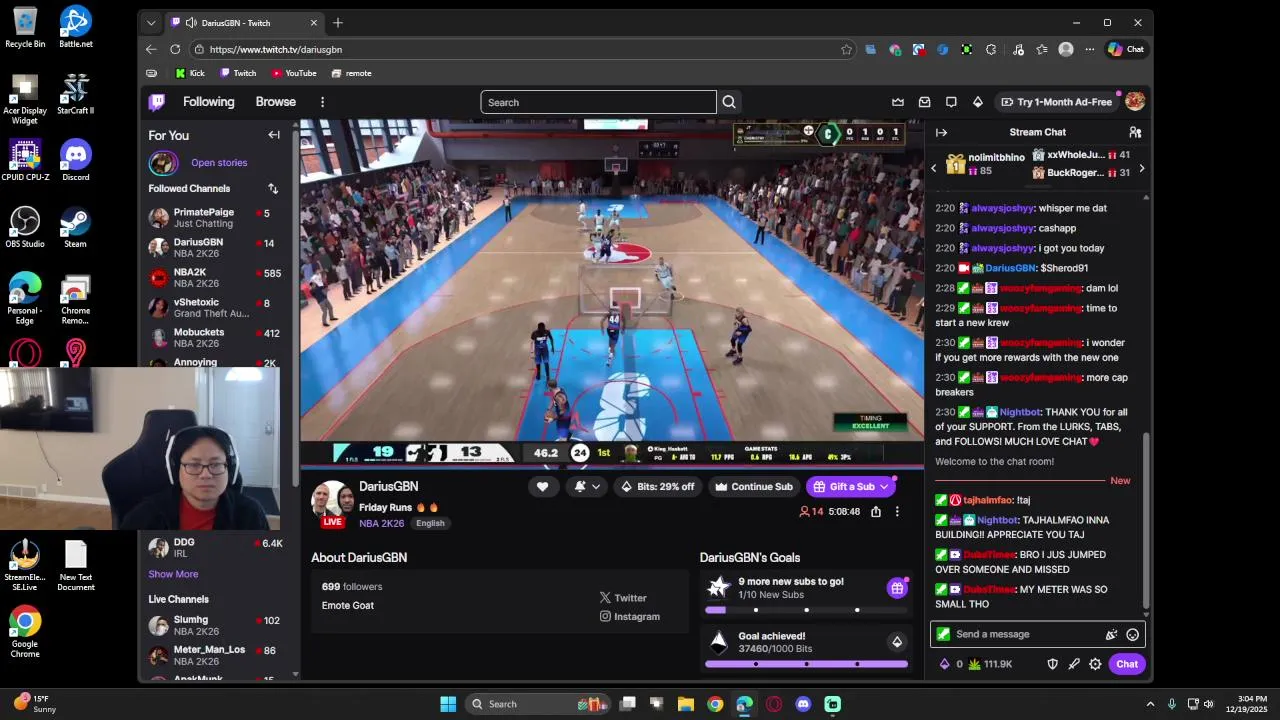Image resolution: width=1280 pixels, height=720 pixels.
Task: Click the Get Bits icon in top bar
Action: [978, 102]
